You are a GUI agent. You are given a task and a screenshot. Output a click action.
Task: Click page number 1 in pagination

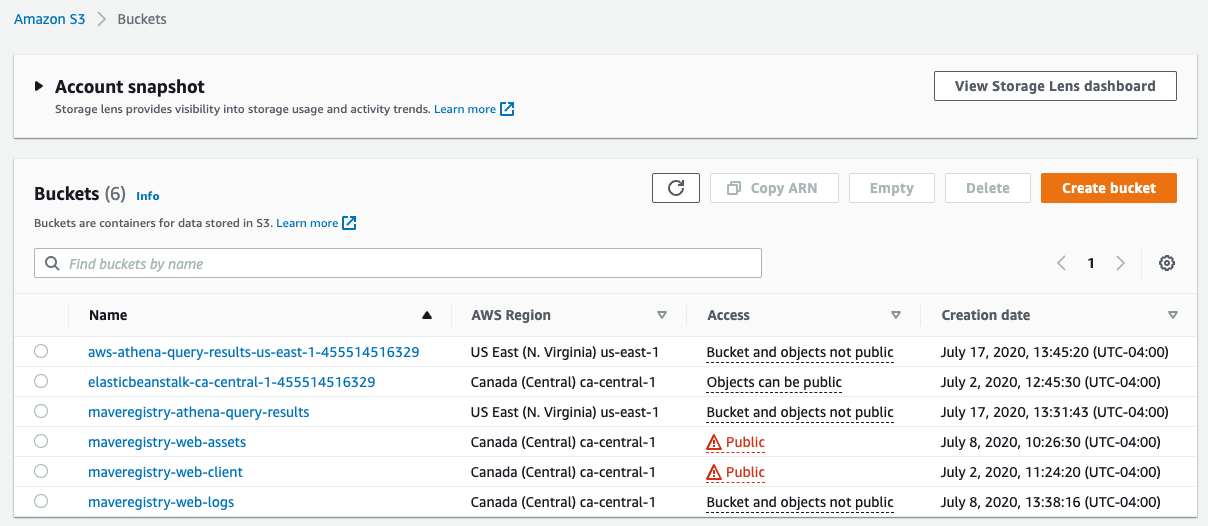[x=1091, y=263]
